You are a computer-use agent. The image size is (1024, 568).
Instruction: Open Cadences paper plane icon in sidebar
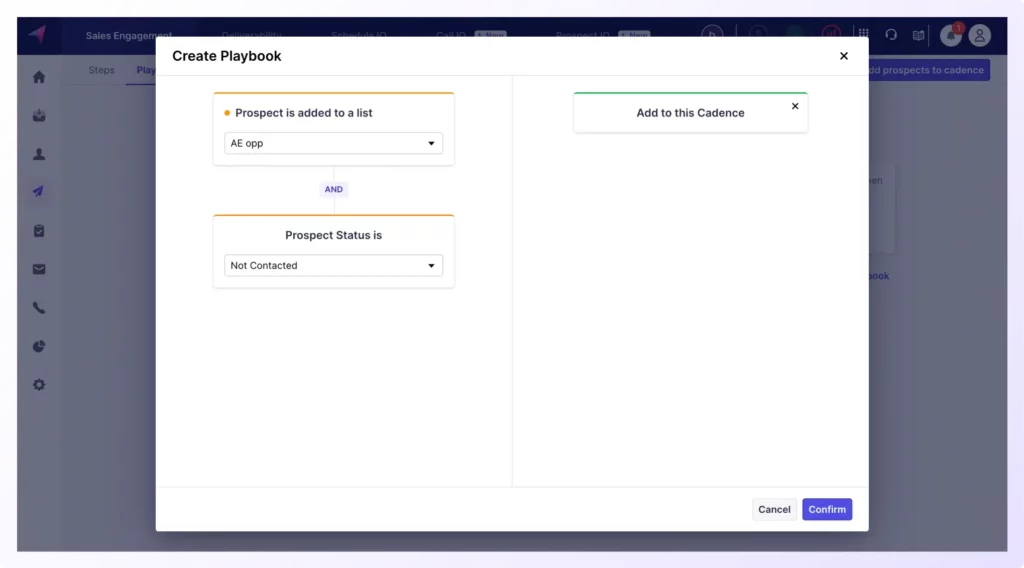[39, 192]
